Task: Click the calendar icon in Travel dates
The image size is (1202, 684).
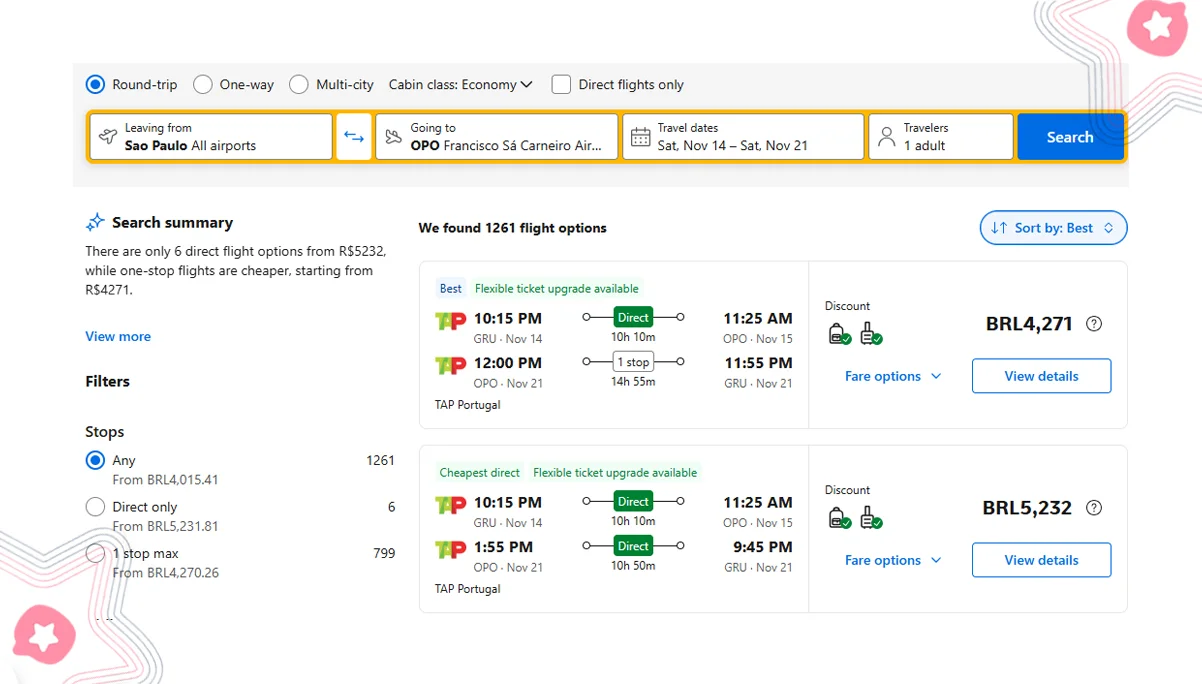Action: tap(640, 137)
